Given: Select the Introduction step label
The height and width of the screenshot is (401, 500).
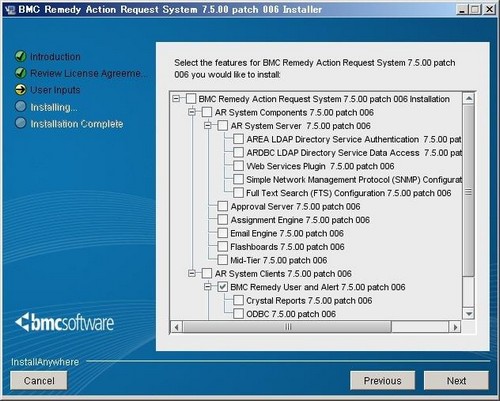Looking at the screenshot, I should point(55,57).
